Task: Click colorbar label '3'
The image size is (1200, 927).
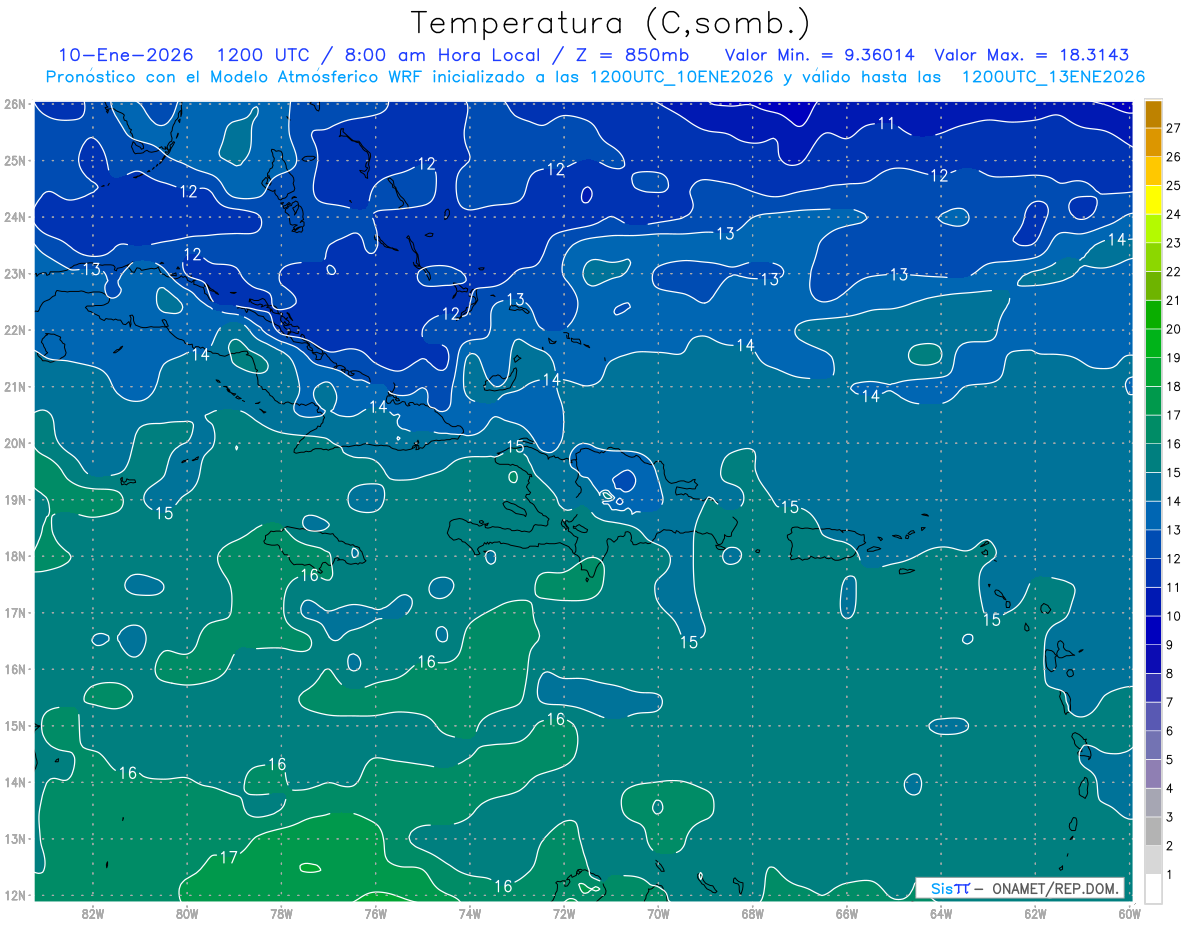Action: click(x=1170, y=817)
